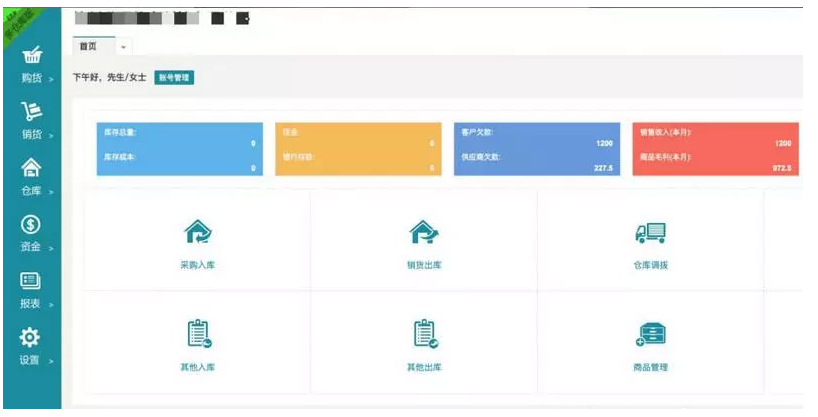
Task: Click the 采购入库 shortcut icon
Action: click(198, 233)
